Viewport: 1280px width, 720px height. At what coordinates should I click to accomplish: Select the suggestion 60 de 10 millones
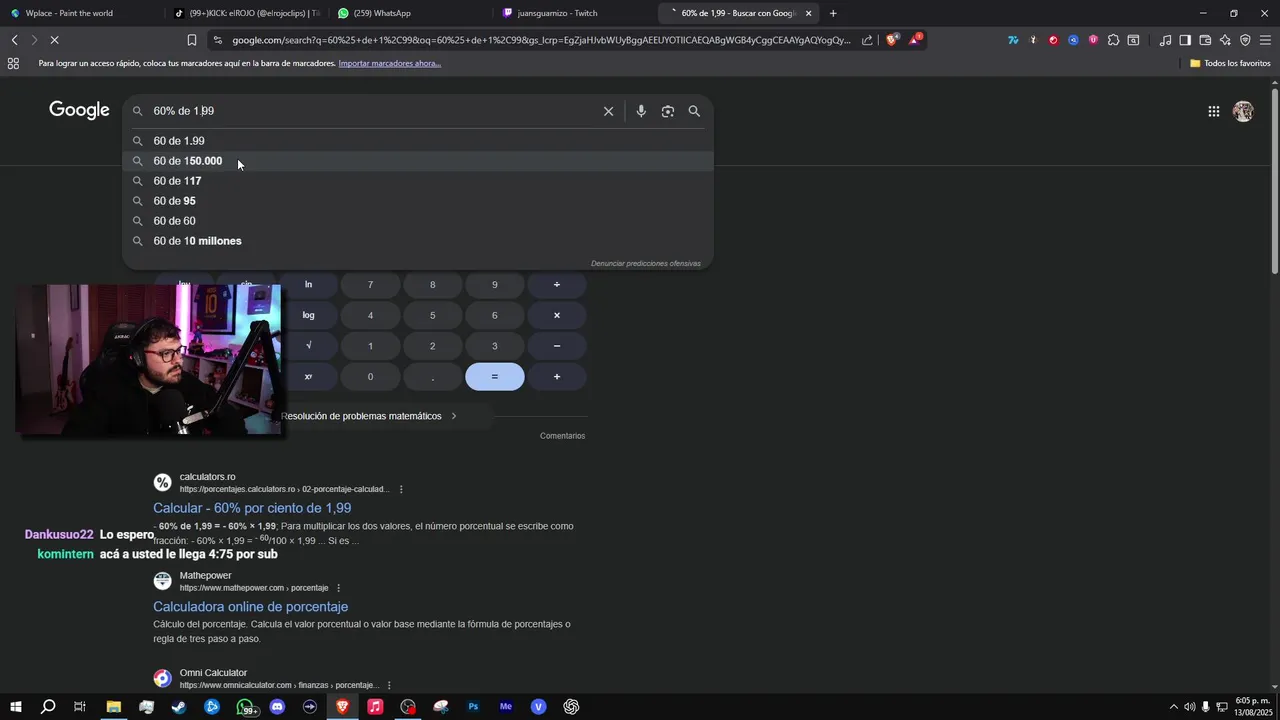click(418, 241)
